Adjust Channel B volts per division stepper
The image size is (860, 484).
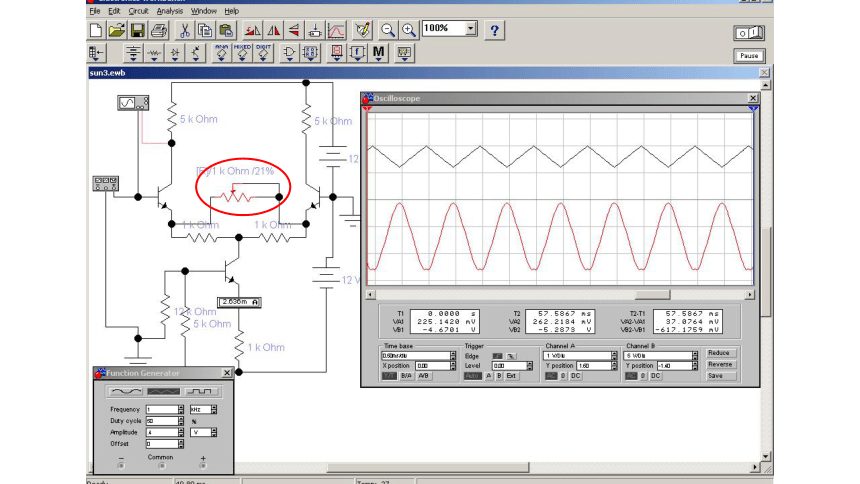point(695,356)
